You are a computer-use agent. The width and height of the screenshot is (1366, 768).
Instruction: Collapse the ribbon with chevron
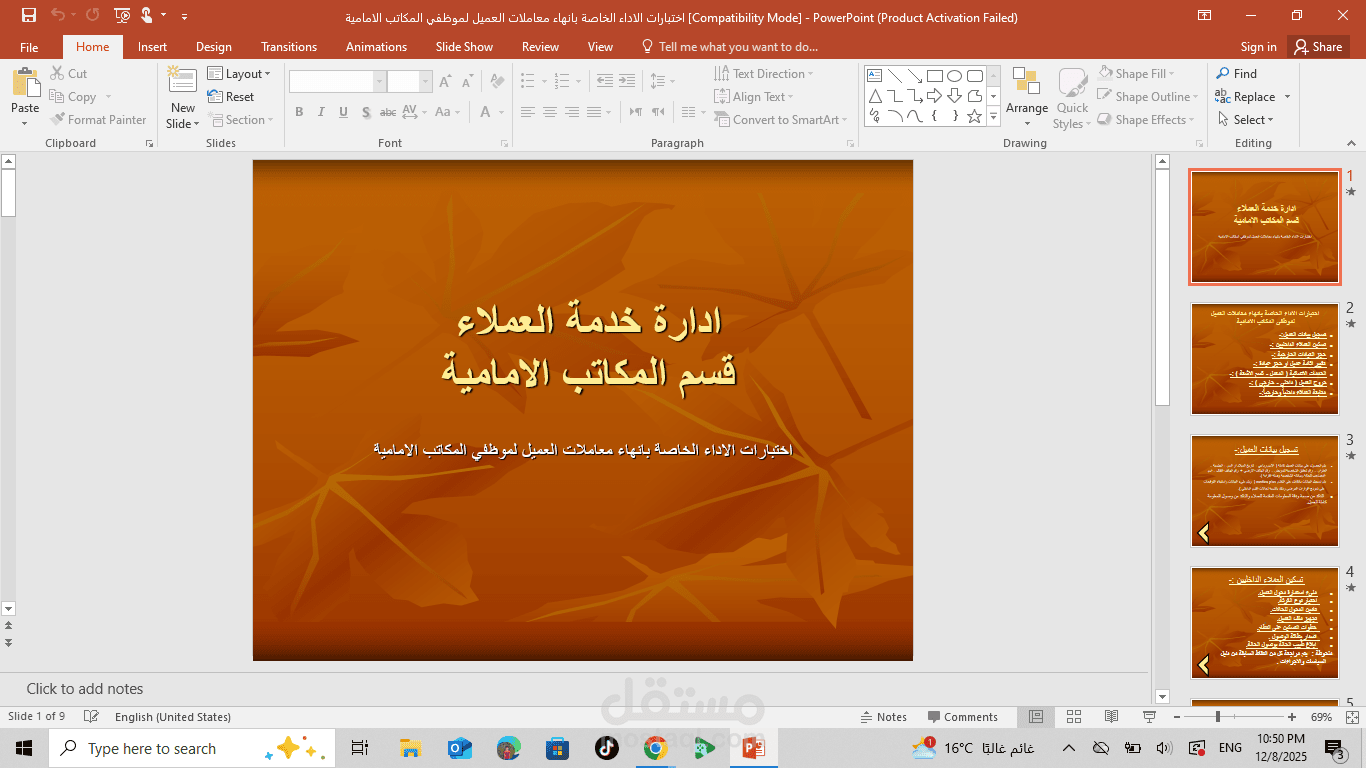[1353, 144]
